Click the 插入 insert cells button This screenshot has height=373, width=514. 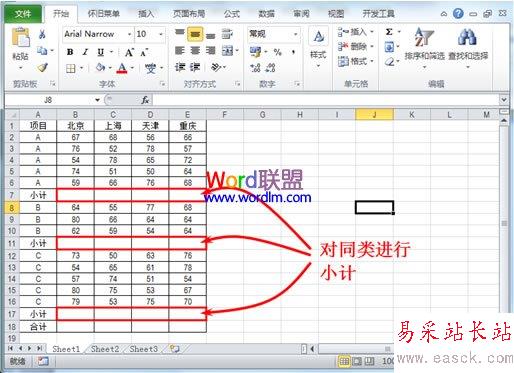(356, 32)
